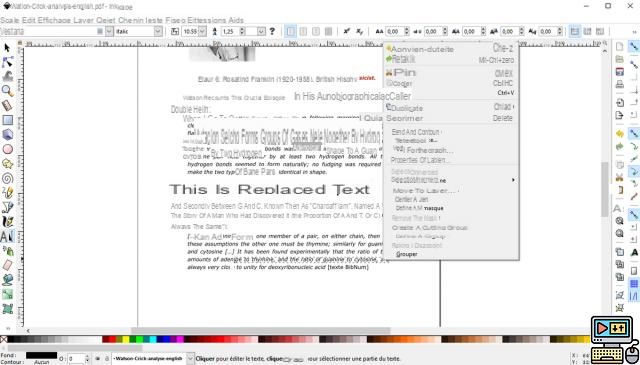Select the Pencil freehand tool
The width and height of the screenshot is (640, 365).
7,193
